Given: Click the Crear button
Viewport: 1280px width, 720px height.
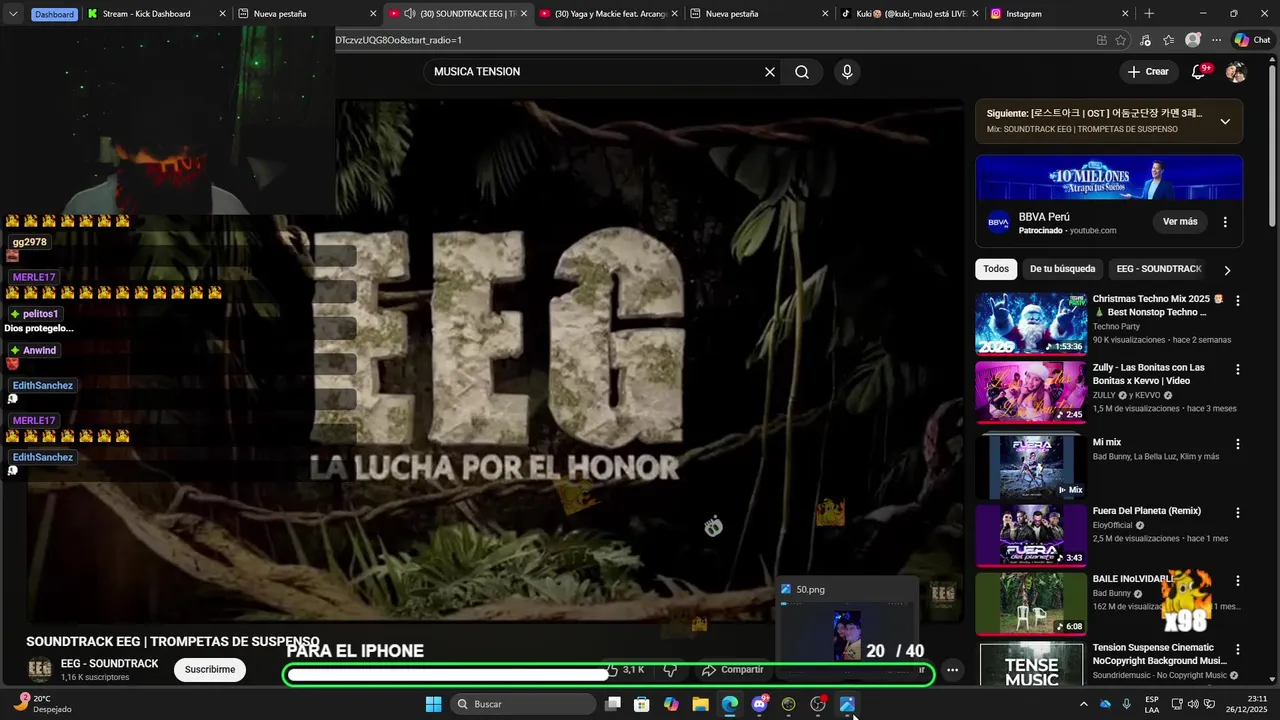Looking at the screenshot, I should pyautogui.click(x=1147, y=72).
